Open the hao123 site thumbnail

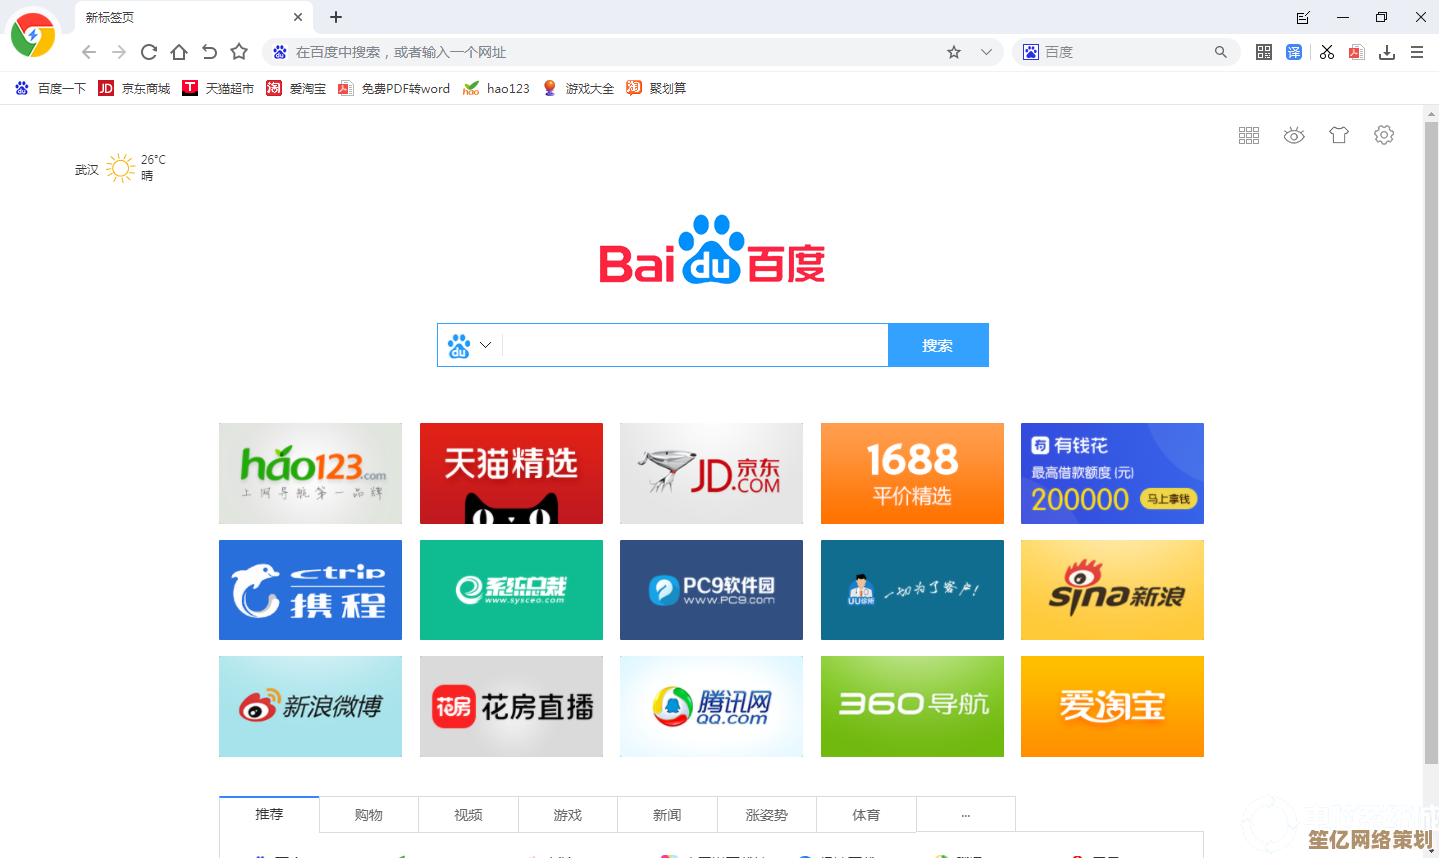(310, 473)
